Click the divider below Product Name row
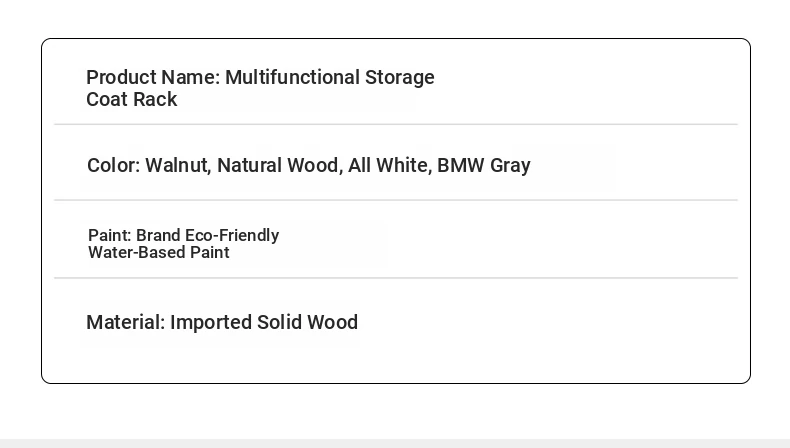Viewport: 790px width, 448px height. coord(396,124)
